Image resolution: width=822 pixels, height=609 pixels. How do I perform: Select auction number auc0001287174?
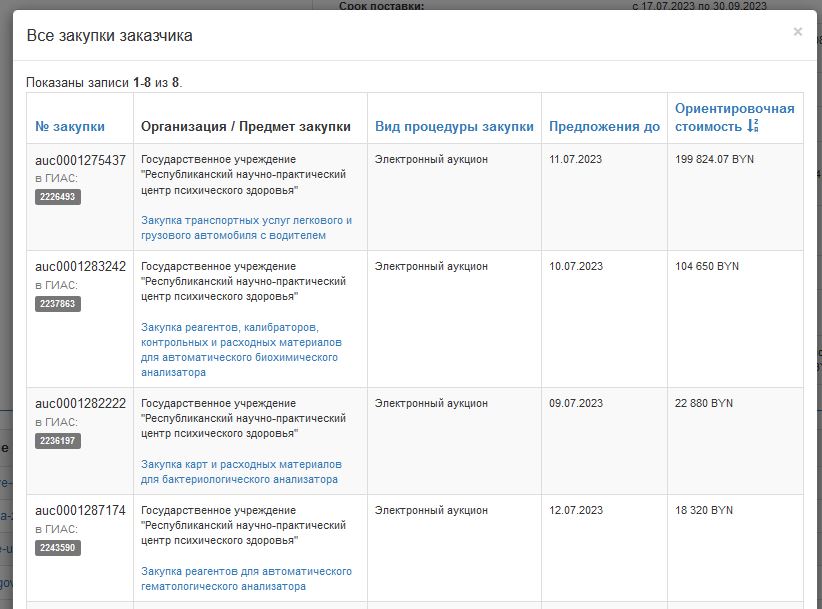tap(81, 511)
